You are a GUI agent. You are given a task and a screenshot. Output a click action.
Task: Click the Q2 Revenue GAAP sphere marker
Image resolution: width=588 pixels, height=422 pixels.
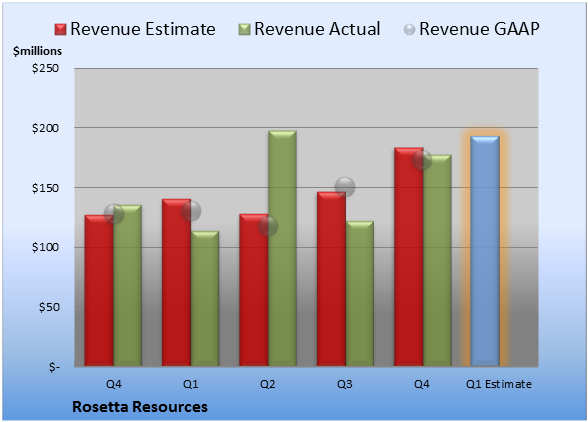pos(268,226)
